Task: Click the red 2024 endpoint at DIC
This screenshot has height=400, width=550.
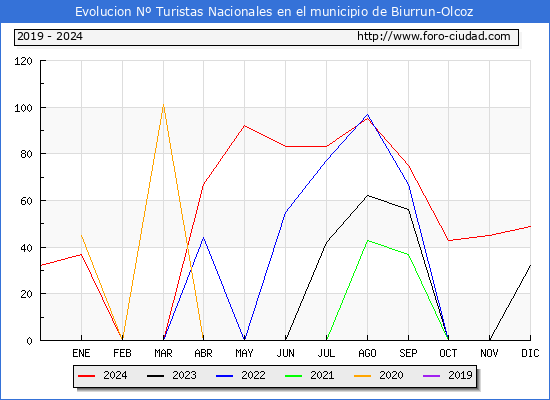Action: [x=530, y=226]
